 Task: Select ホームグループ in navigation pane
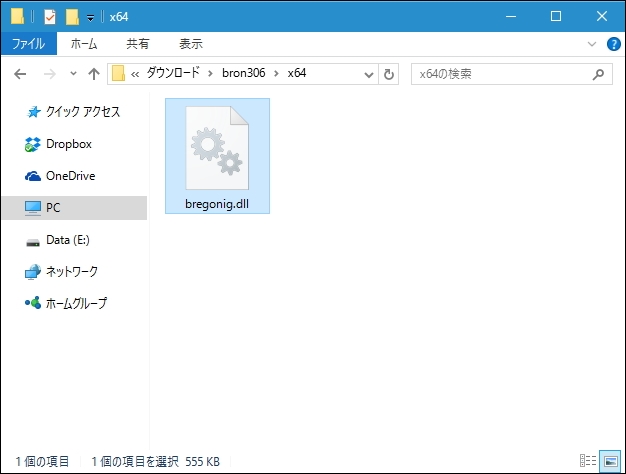tap(77, 303)
